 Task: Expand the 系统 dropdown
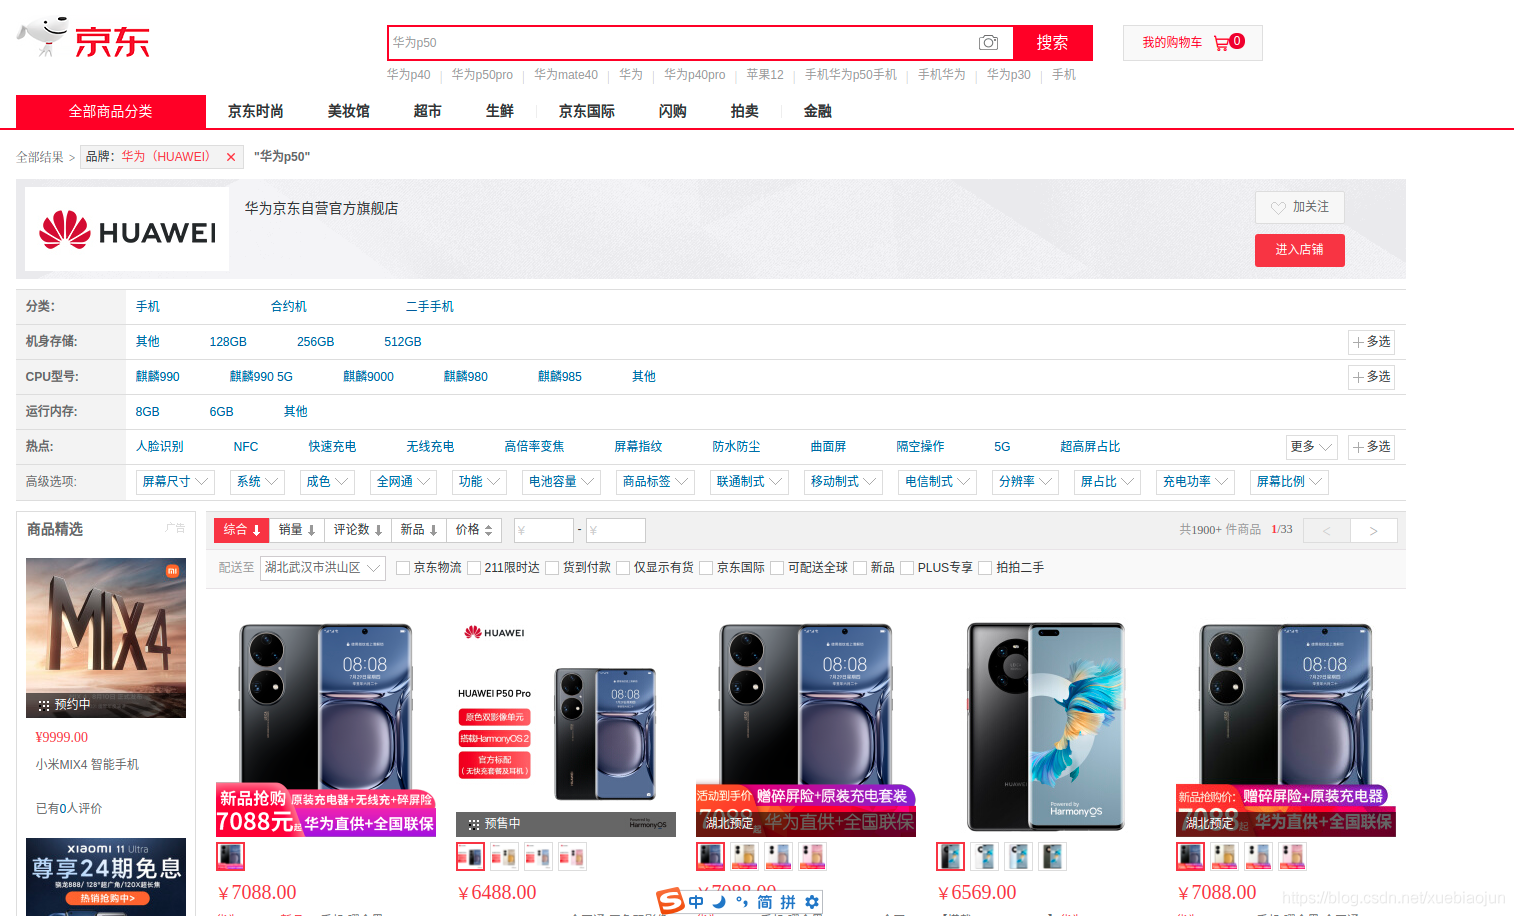(257, 482)
